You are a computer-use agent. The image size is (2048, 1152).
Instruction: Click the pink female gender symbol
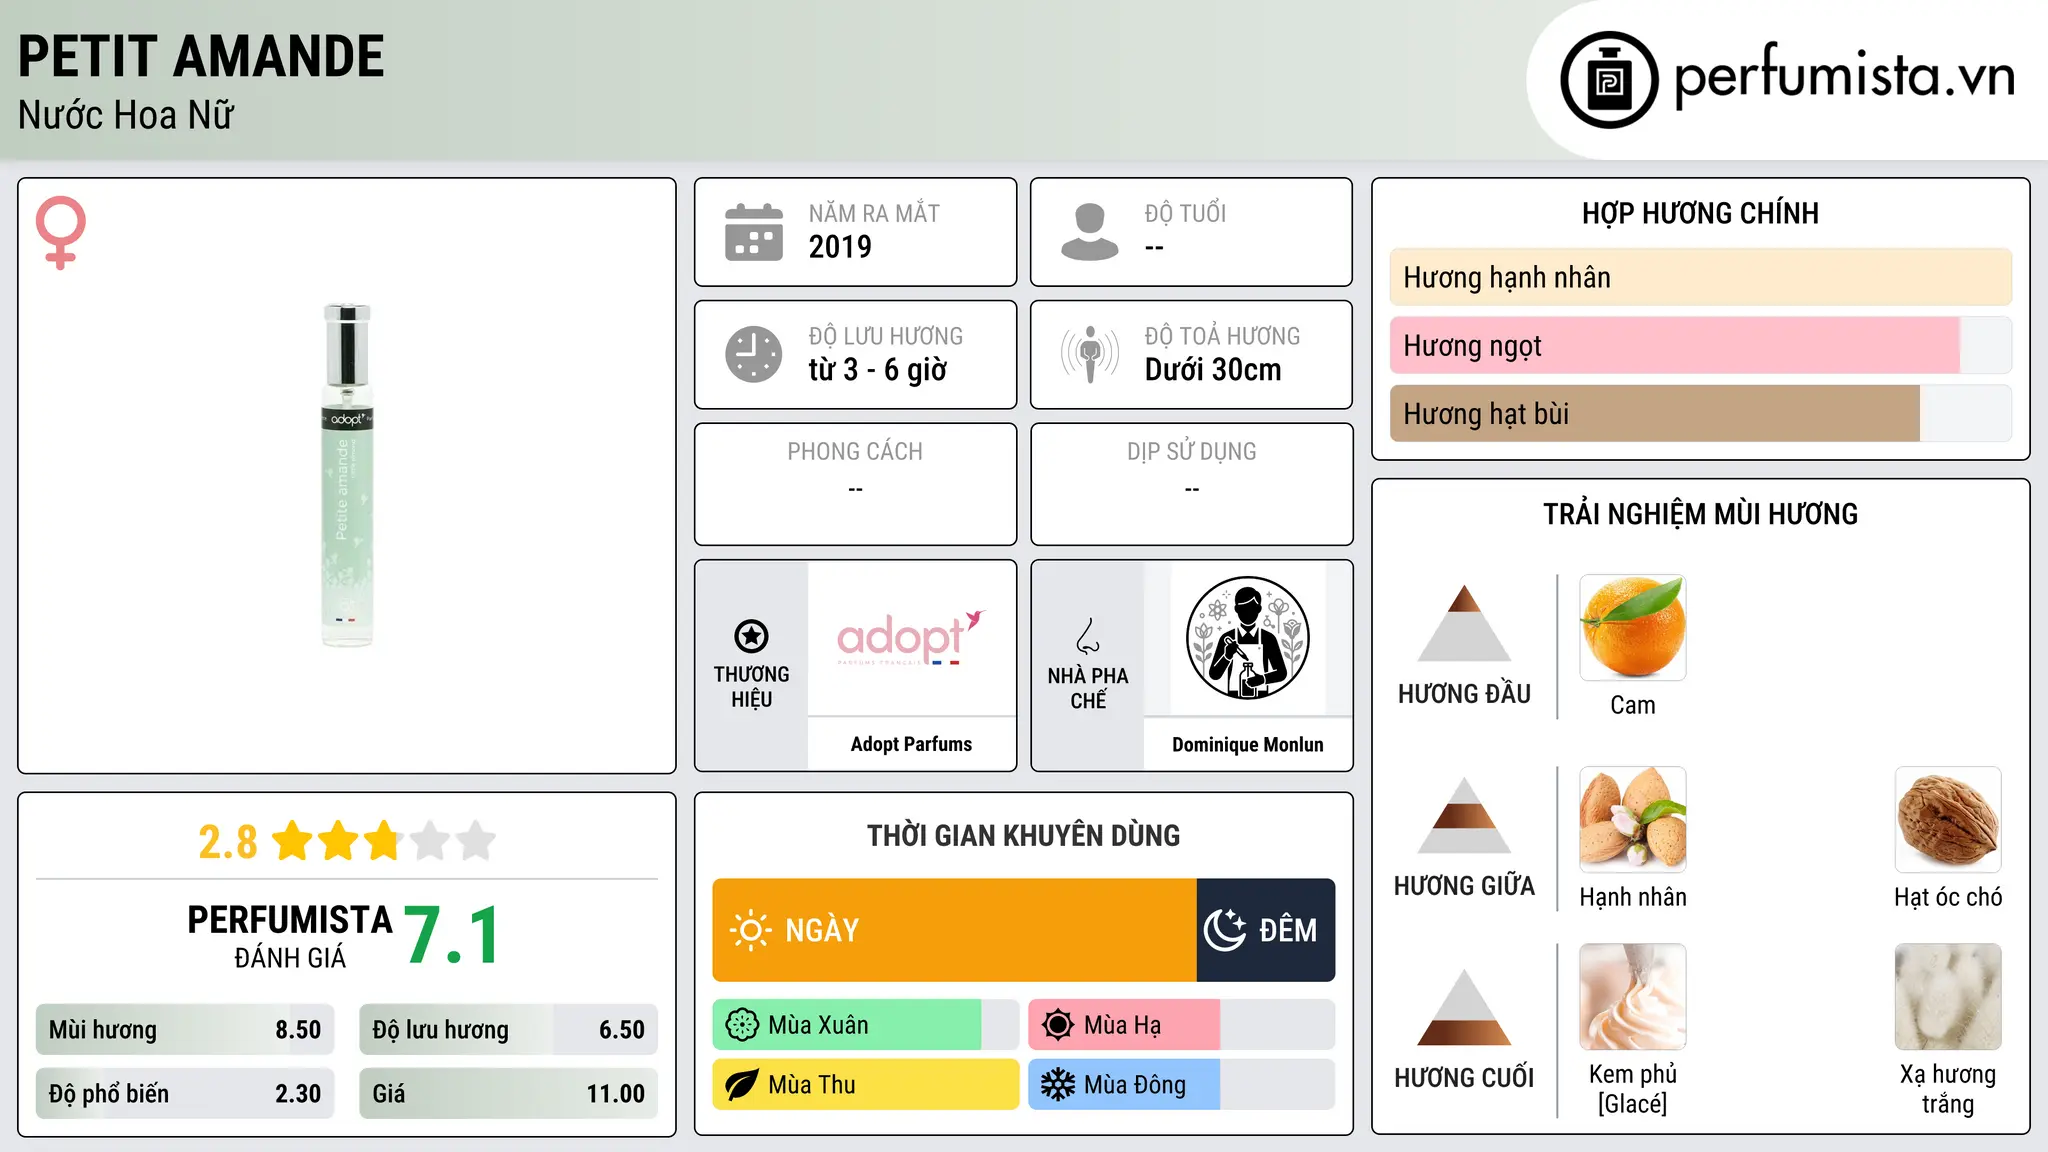tap(61, 232)
